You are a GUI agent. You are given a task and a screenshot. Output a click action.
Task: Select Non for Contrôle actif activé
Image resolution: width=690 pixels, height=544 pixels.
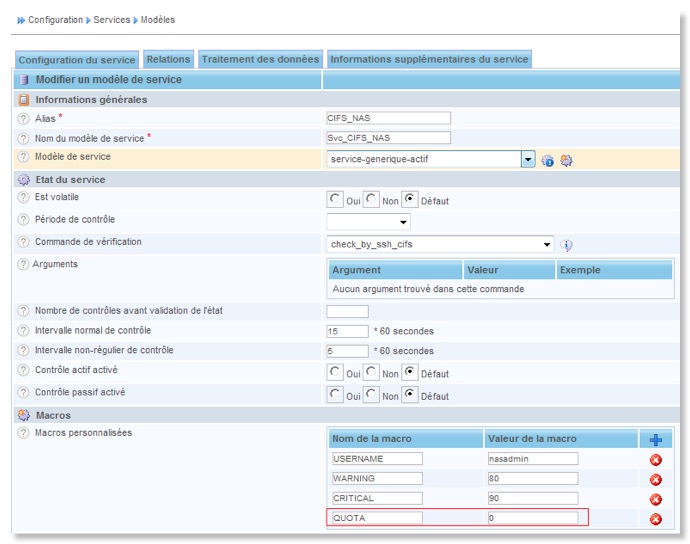[372, 372]
